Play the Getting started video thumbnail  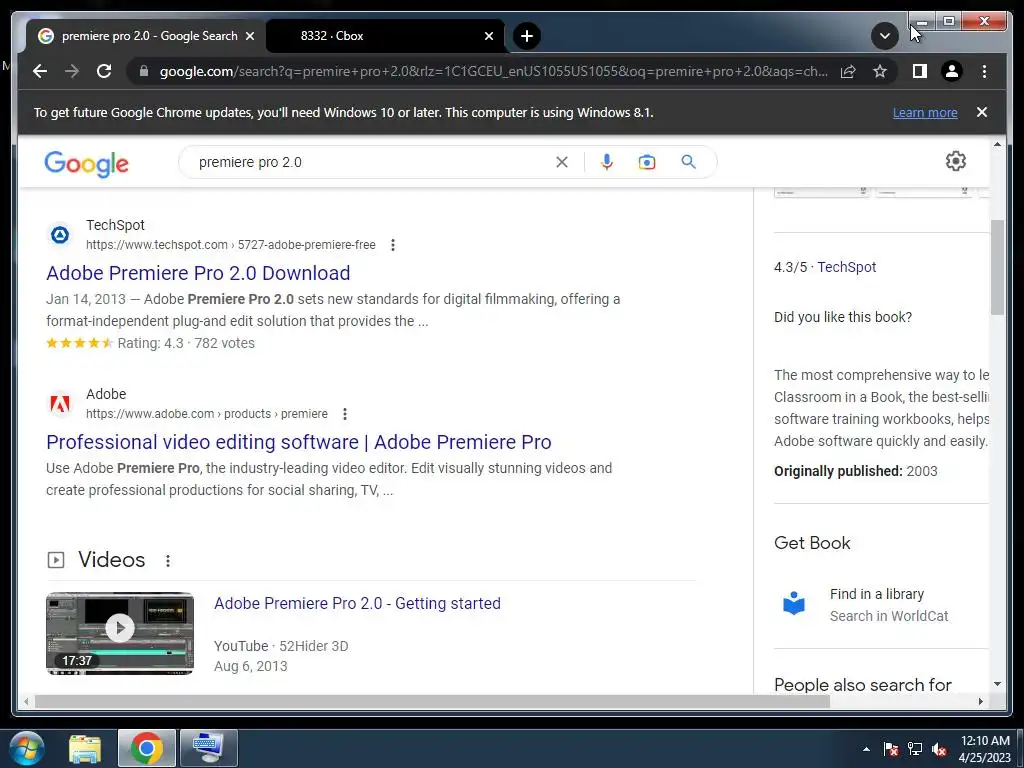(x=120, y=633)
